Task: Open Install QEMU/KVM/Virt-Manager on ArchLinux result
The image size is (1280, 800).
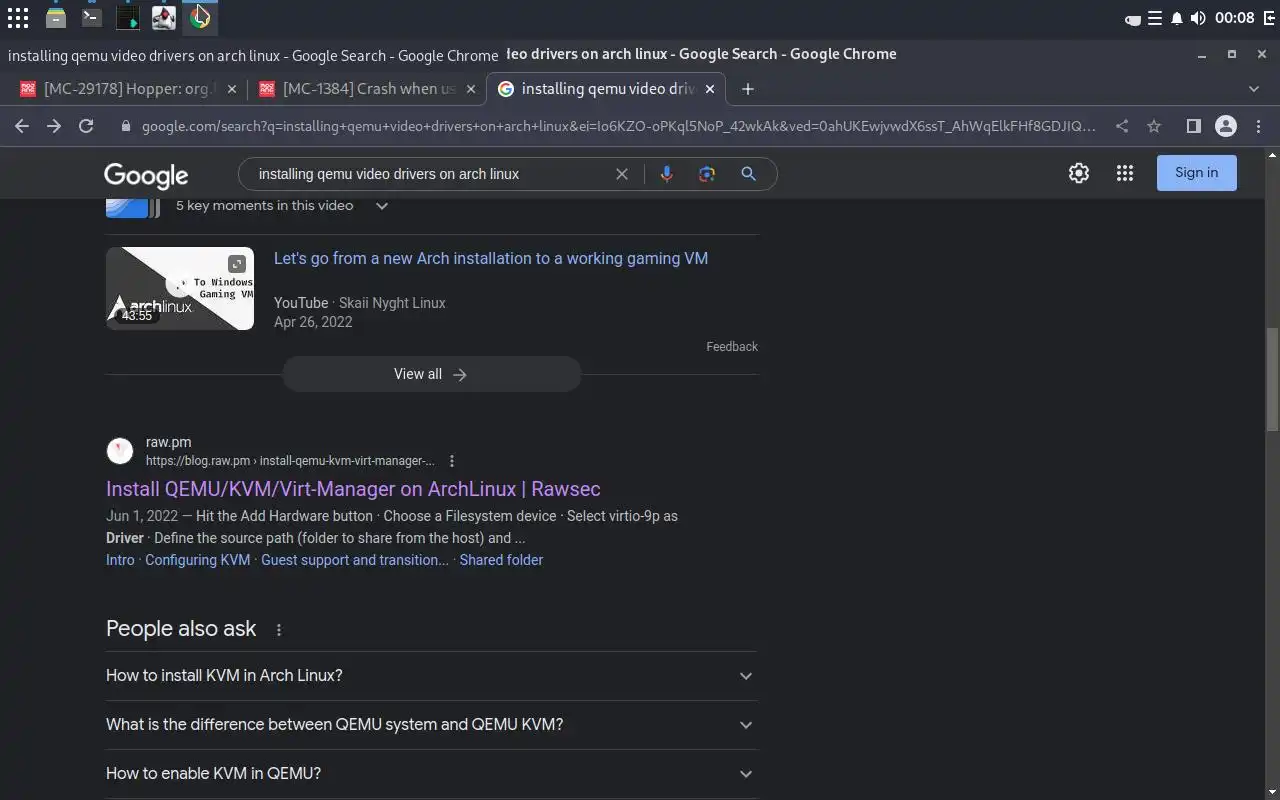Action: tap(353, 489)
